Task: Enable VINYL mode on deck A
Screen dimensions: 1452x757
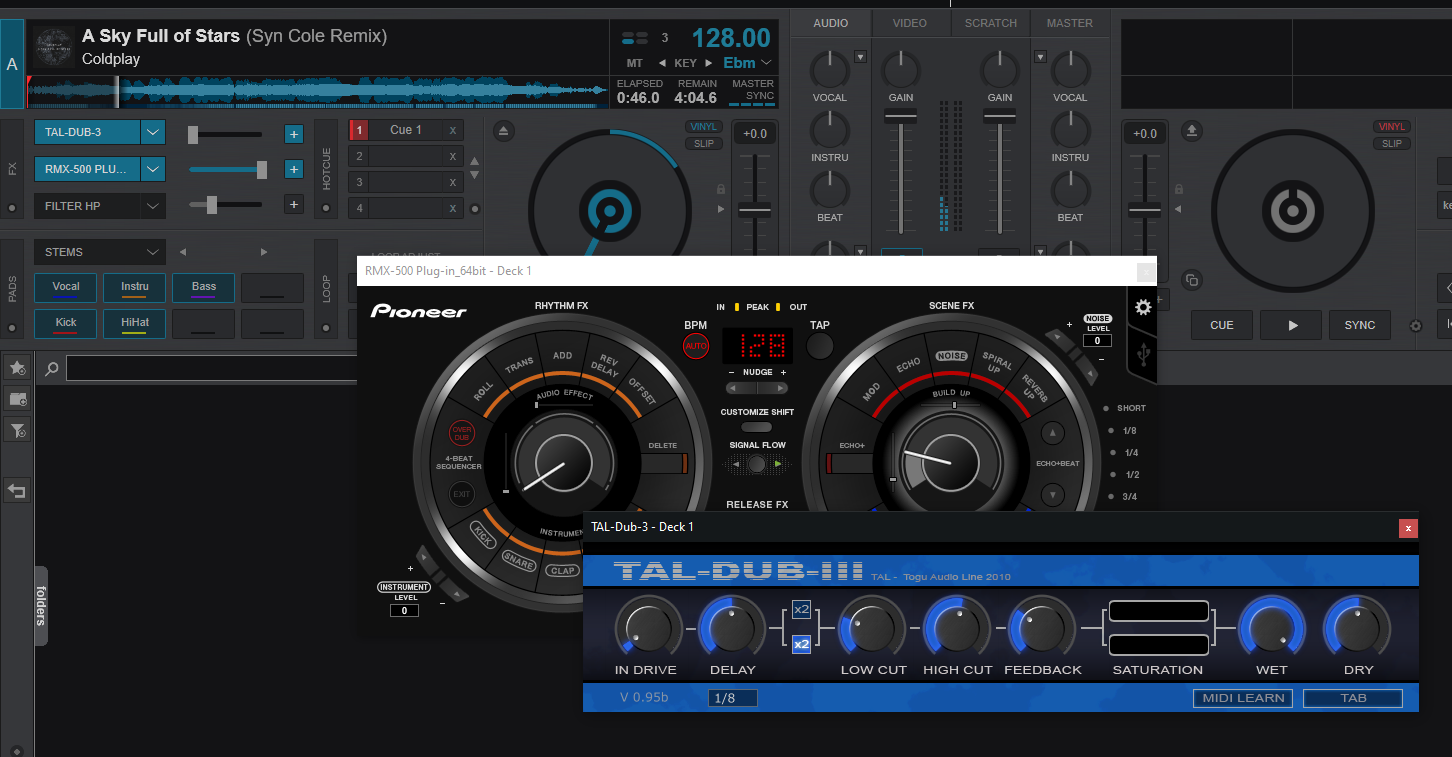Action: click(703, 127)
